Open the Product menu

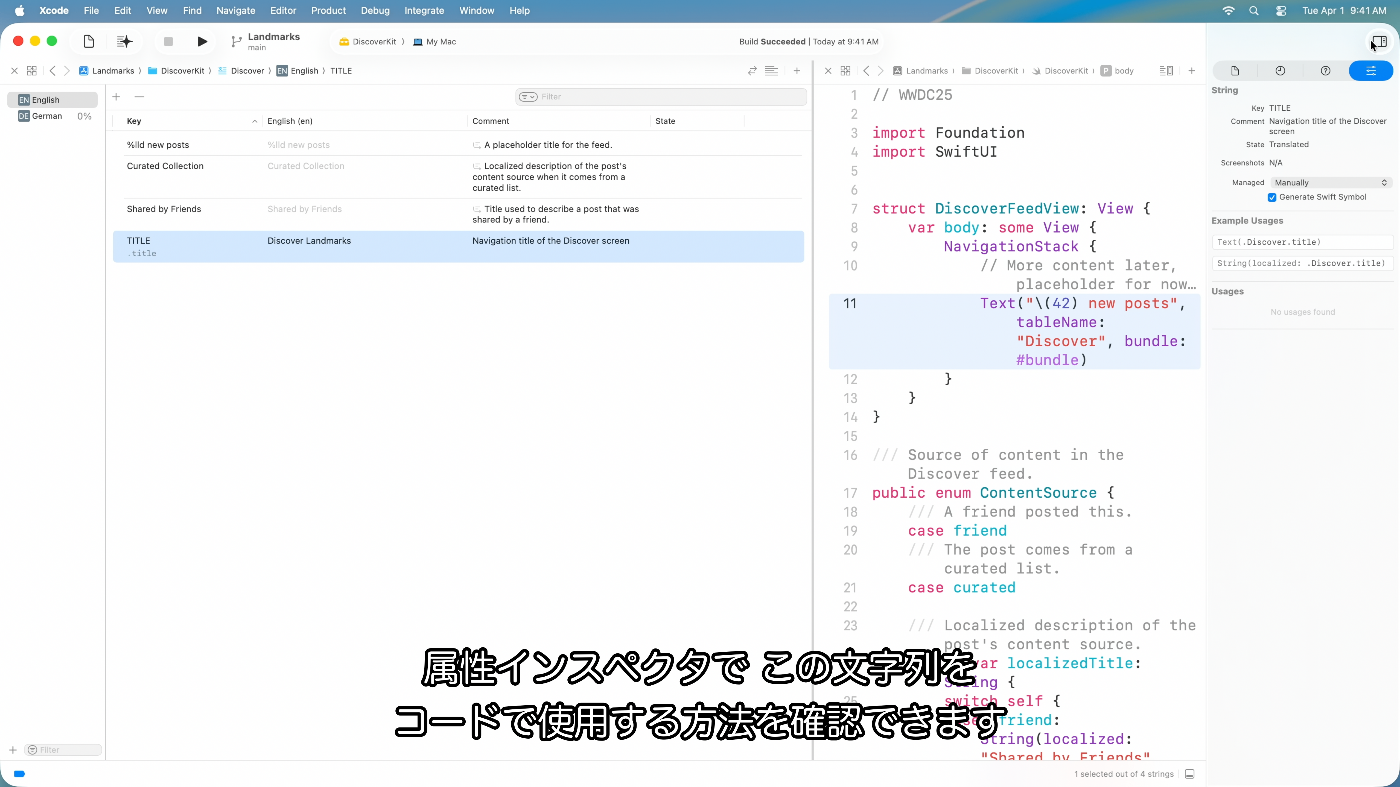click(328, 10)
